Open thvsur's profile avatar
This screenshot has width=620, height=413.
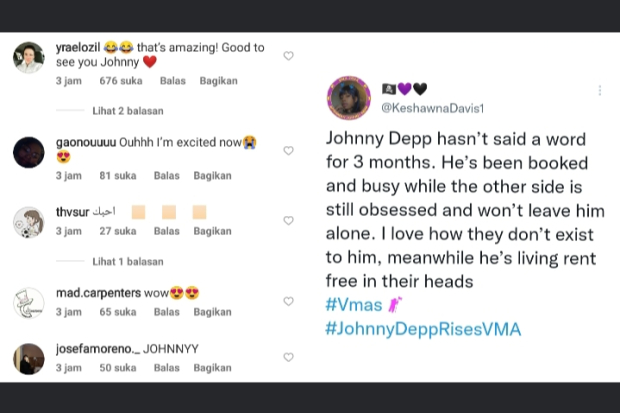[28, 222]
